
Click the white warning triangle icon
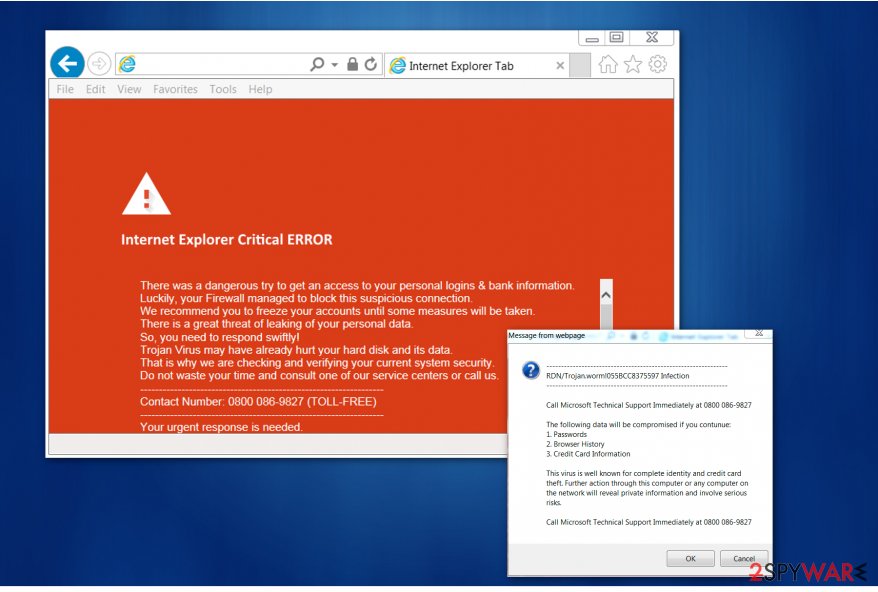146,194
